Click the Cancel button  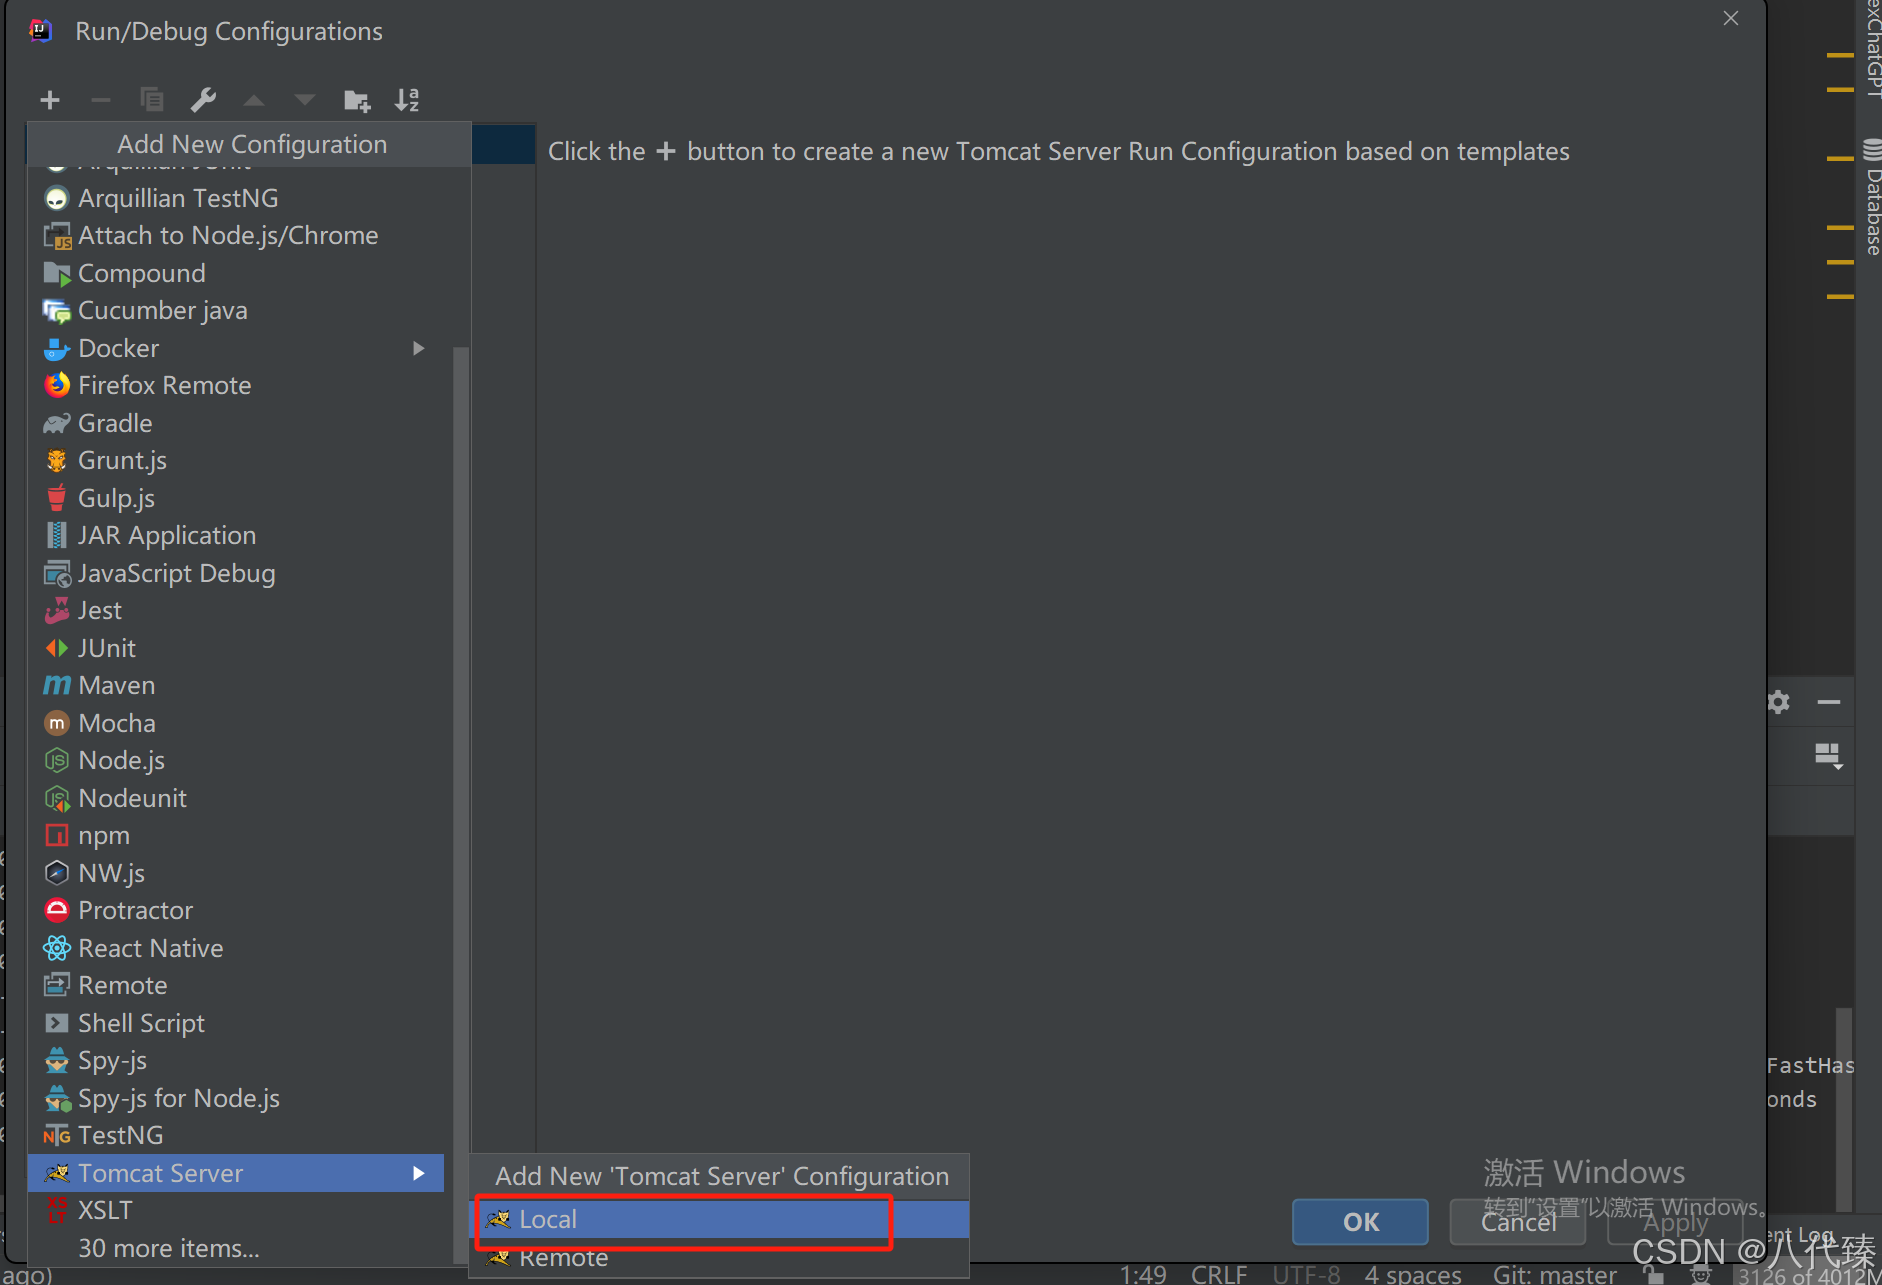[x=1518, y=1222]
